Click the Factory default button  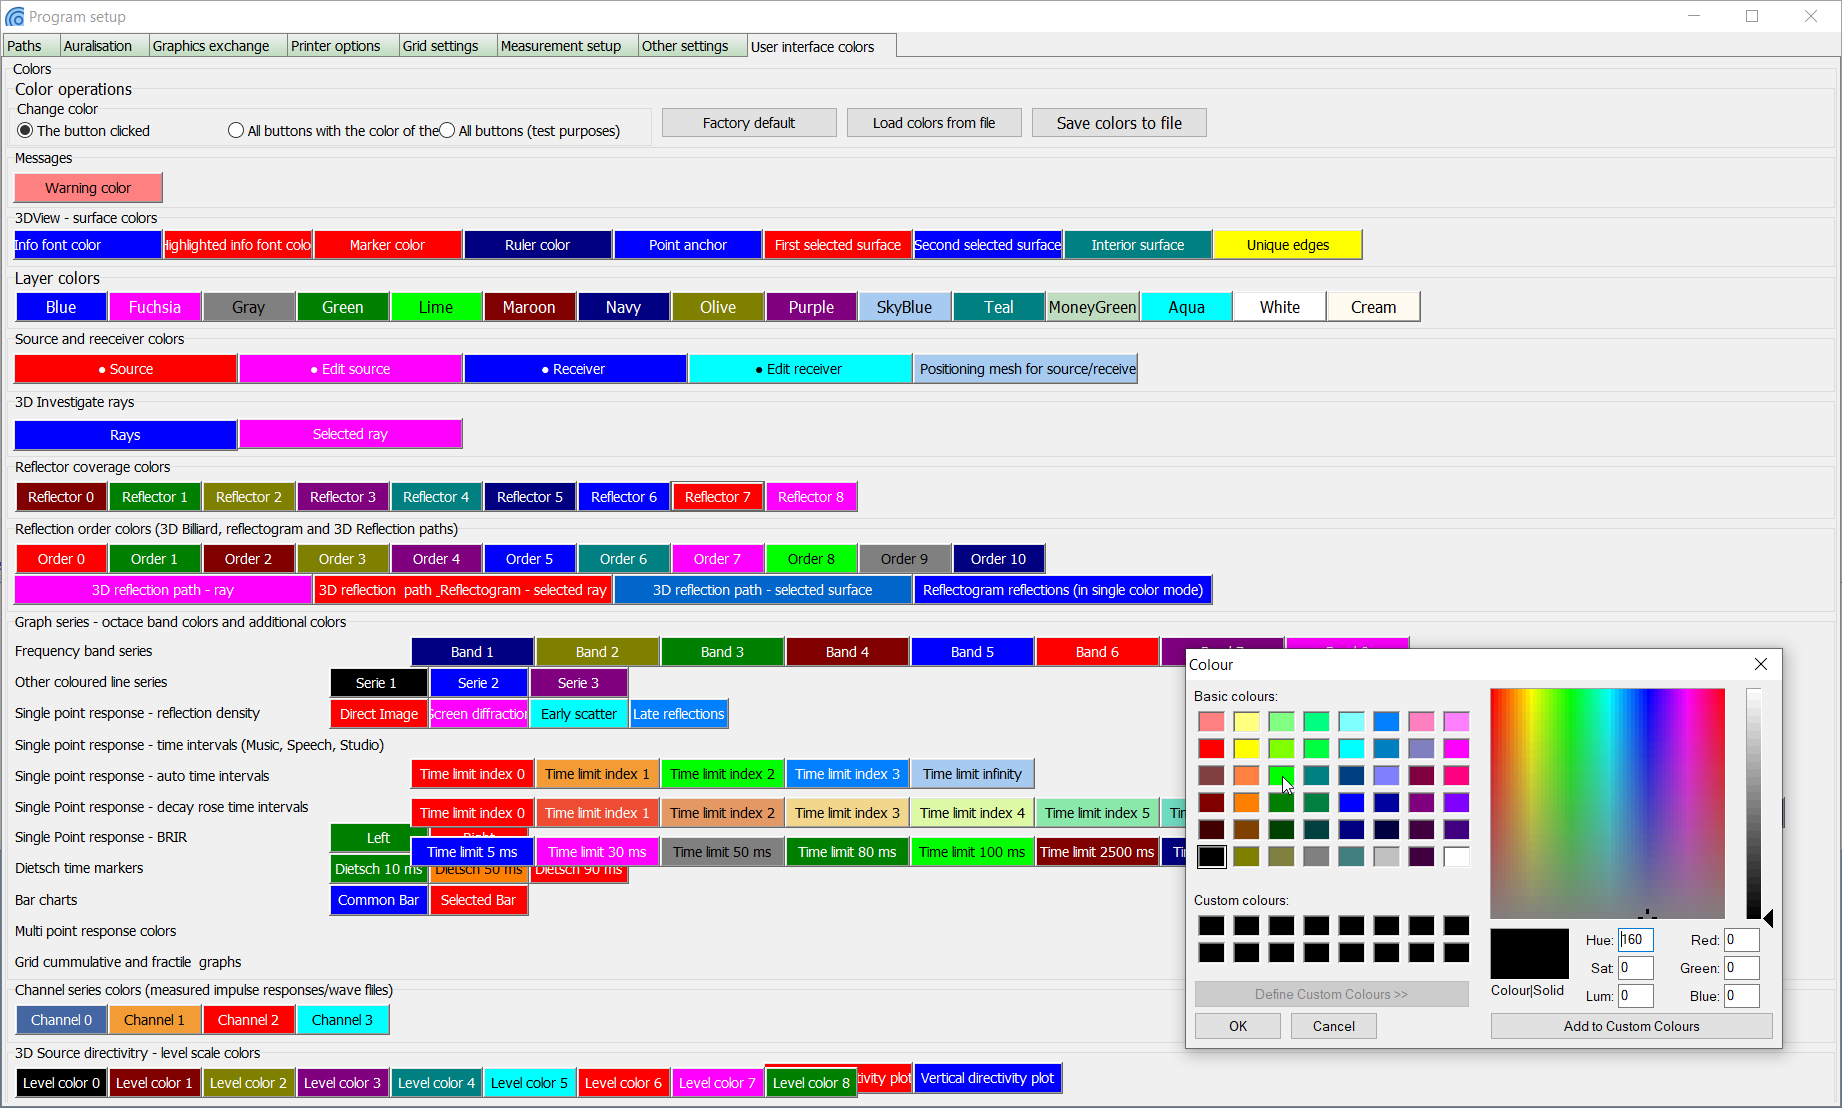[x=748, y=122]
